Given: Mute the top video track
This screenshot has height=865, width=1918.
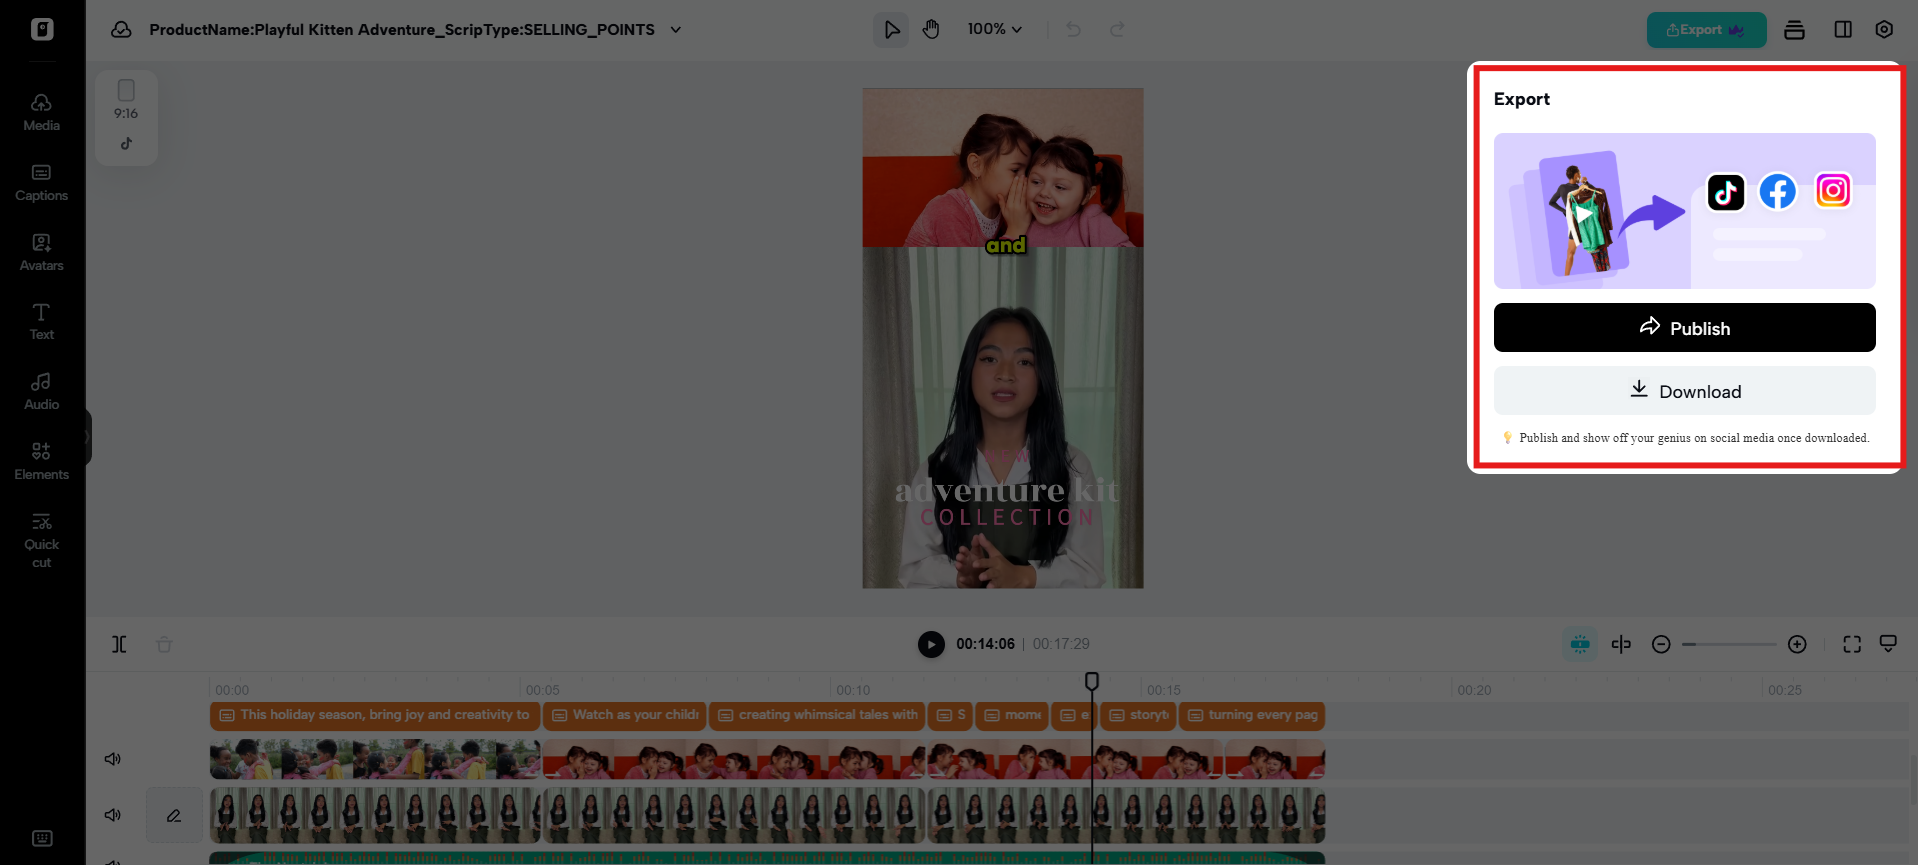Looking at the screenshot, I should click(113, 759).
